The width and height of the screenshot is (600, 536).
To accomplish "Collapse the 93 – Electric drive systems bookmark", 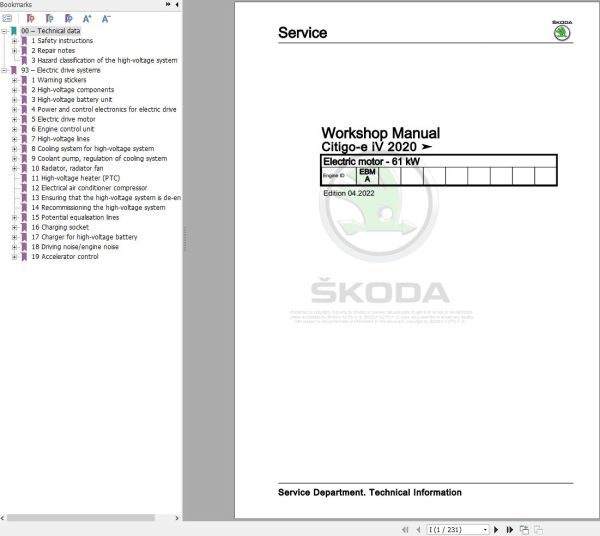I will pyautogui.click(x=4, y=70).
